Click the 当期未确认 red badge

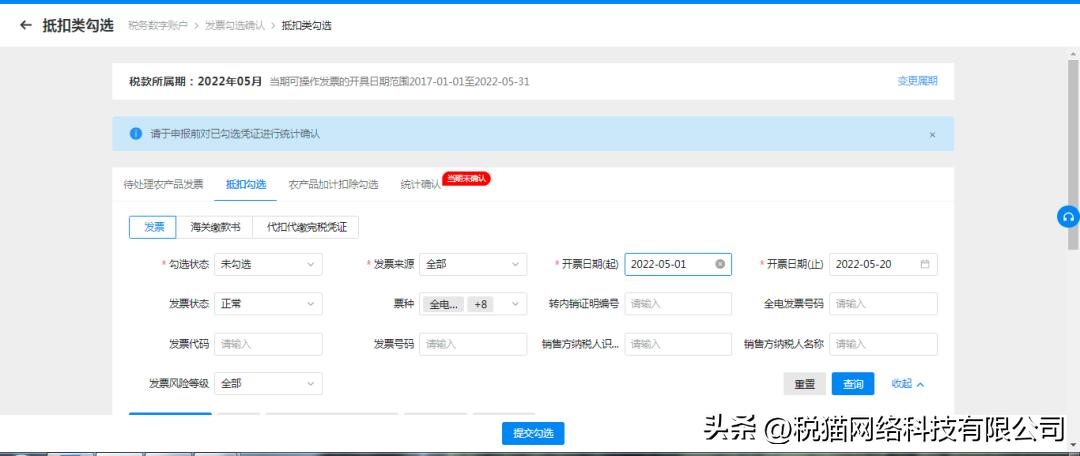point(466,178)
